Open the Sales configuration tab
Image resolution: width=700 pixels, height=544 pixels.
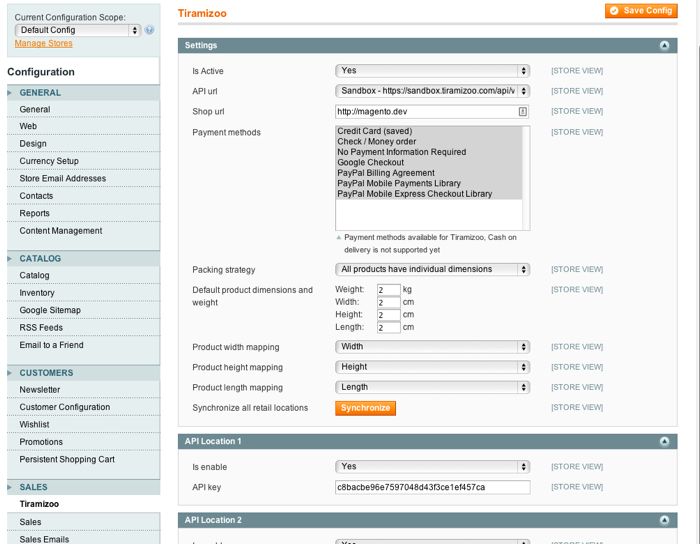tap(83, 522)
